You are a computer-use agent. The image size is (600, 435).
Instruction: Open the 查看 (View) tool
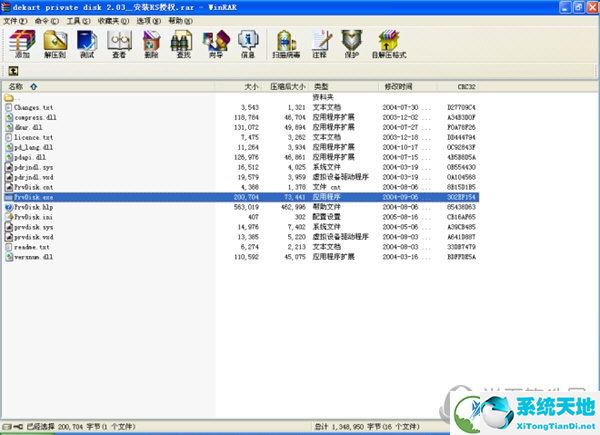point(119,44)
